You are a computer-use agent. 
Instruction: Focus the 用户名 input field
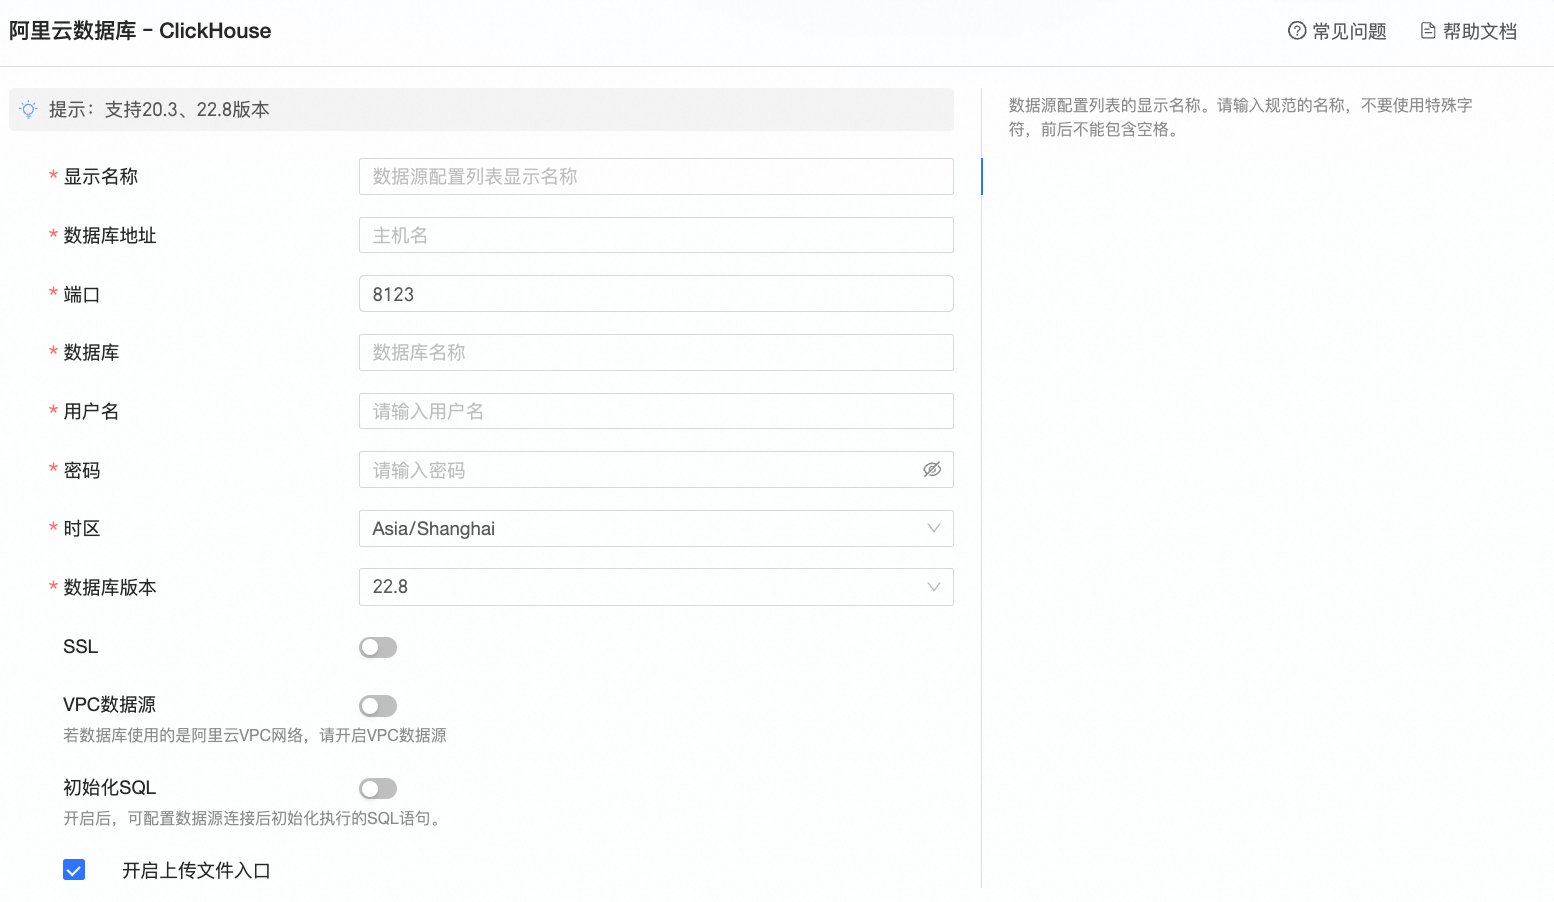(656, 411)
